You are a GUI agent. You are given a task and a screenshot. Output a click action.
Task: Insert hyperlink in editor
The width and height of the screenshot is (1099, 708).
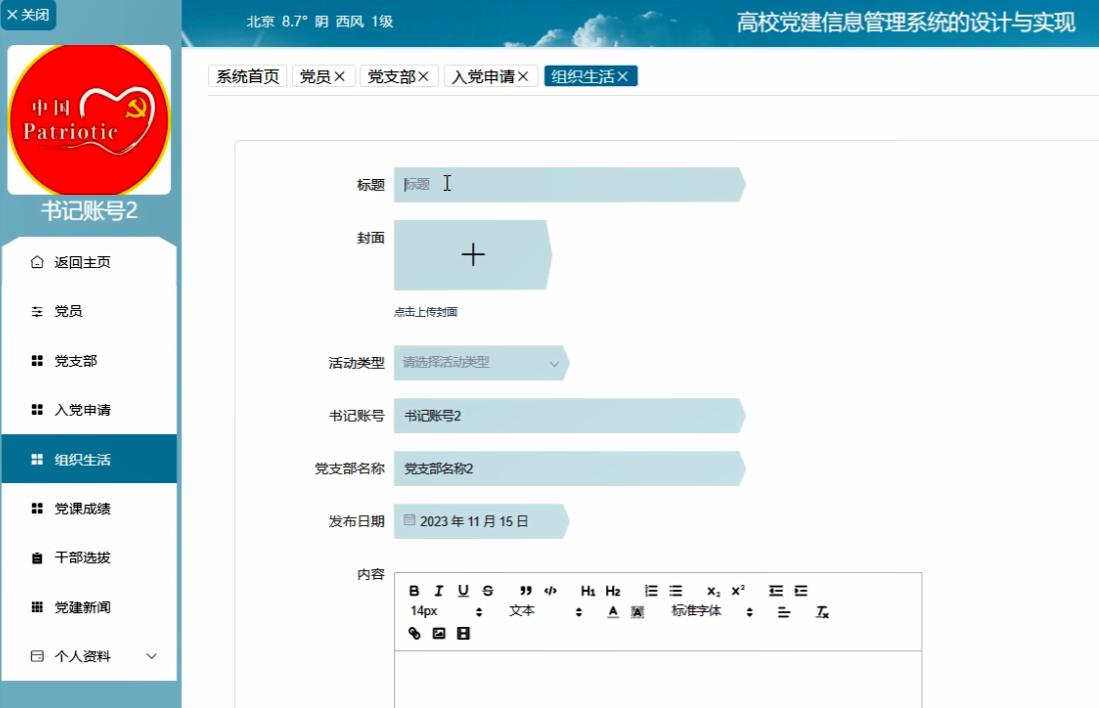pos(414,634)
